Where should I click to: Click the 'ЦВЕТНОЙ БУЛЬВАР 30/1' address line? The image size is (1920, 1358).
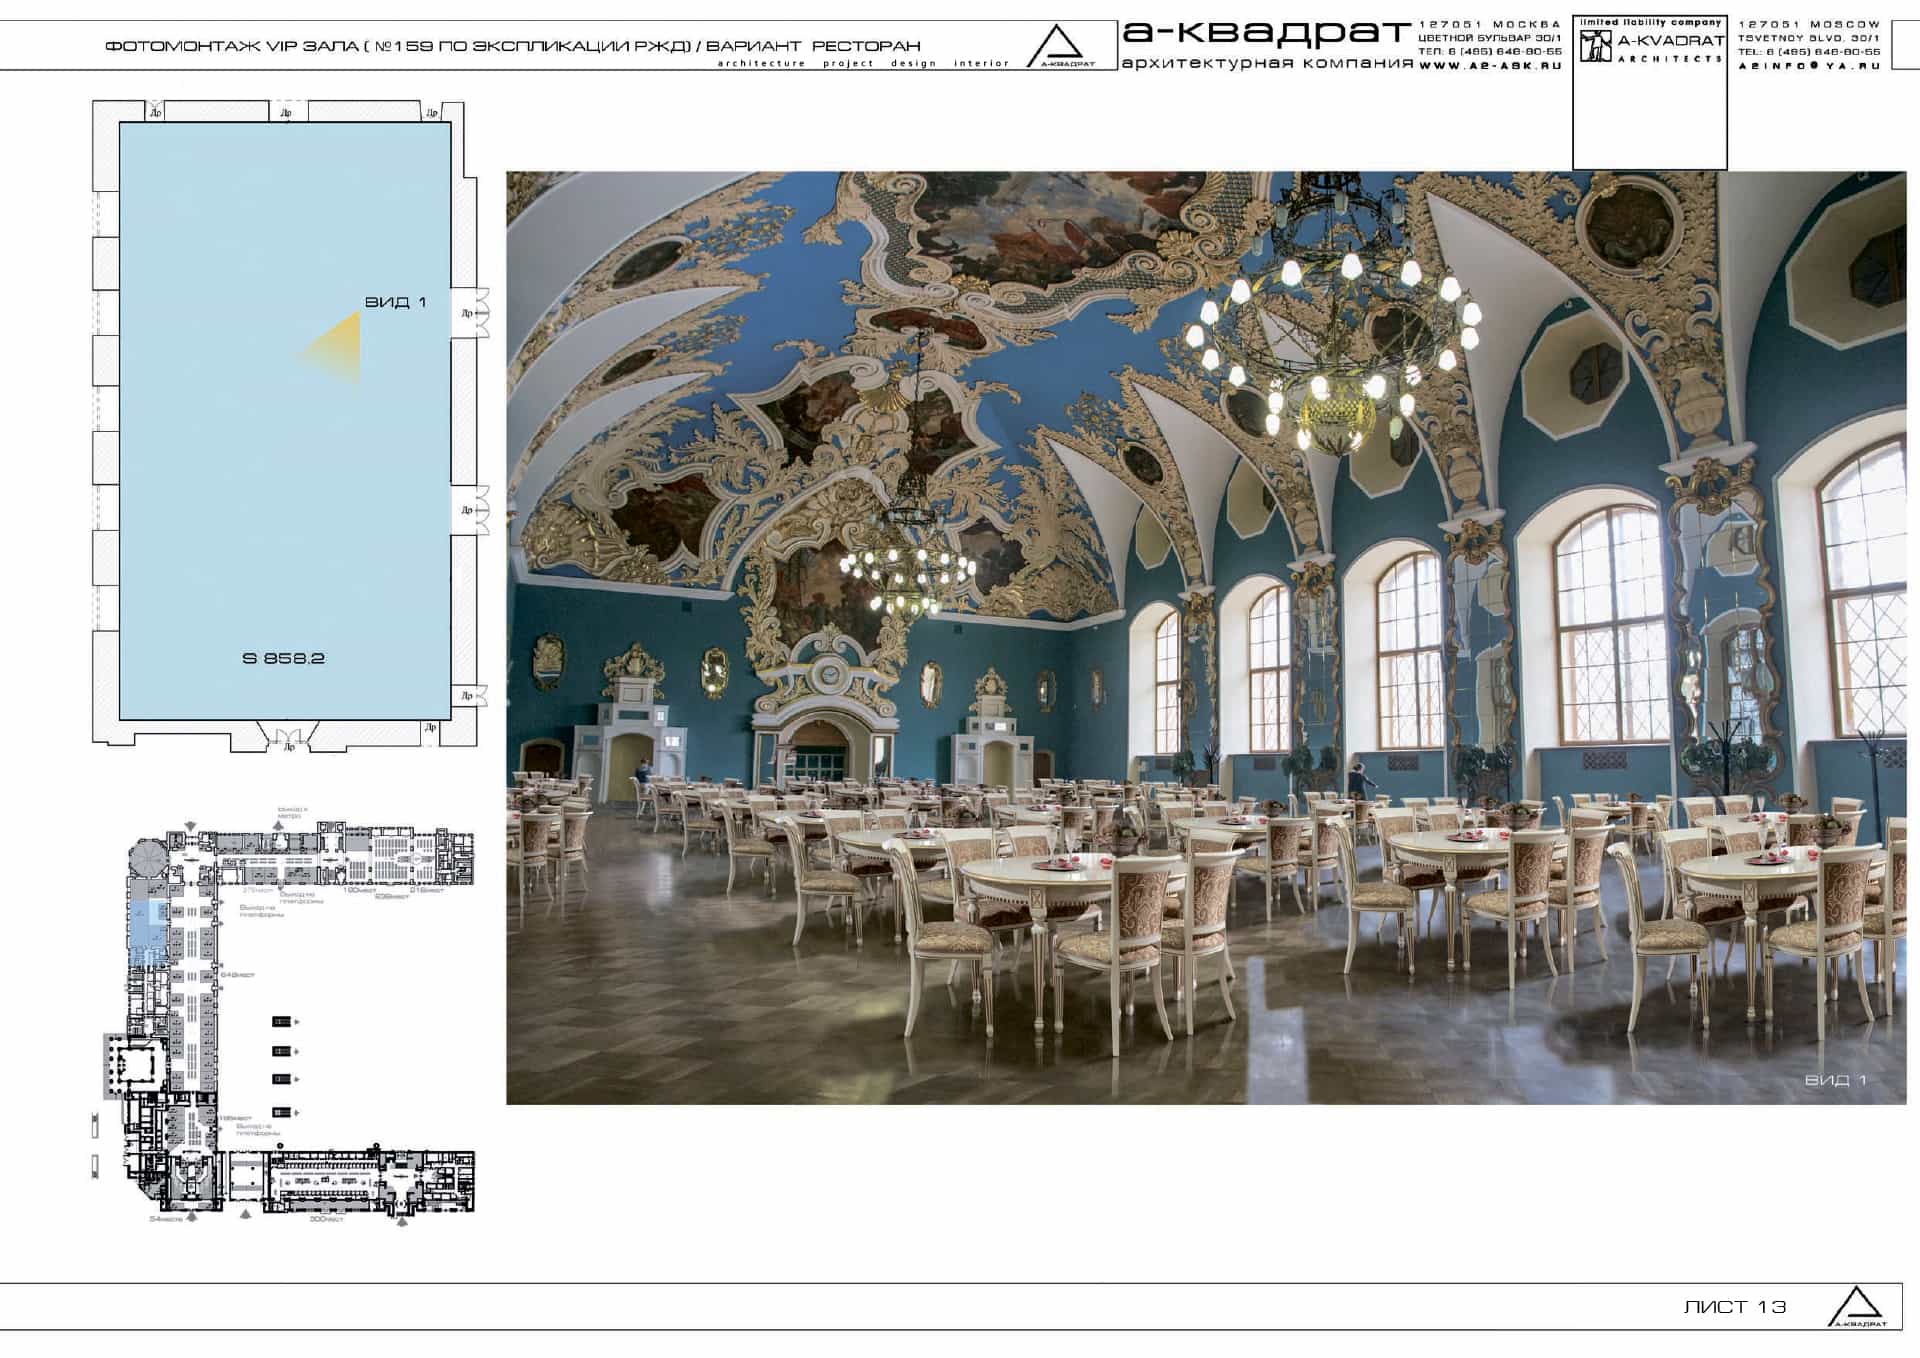point(1490,38)
